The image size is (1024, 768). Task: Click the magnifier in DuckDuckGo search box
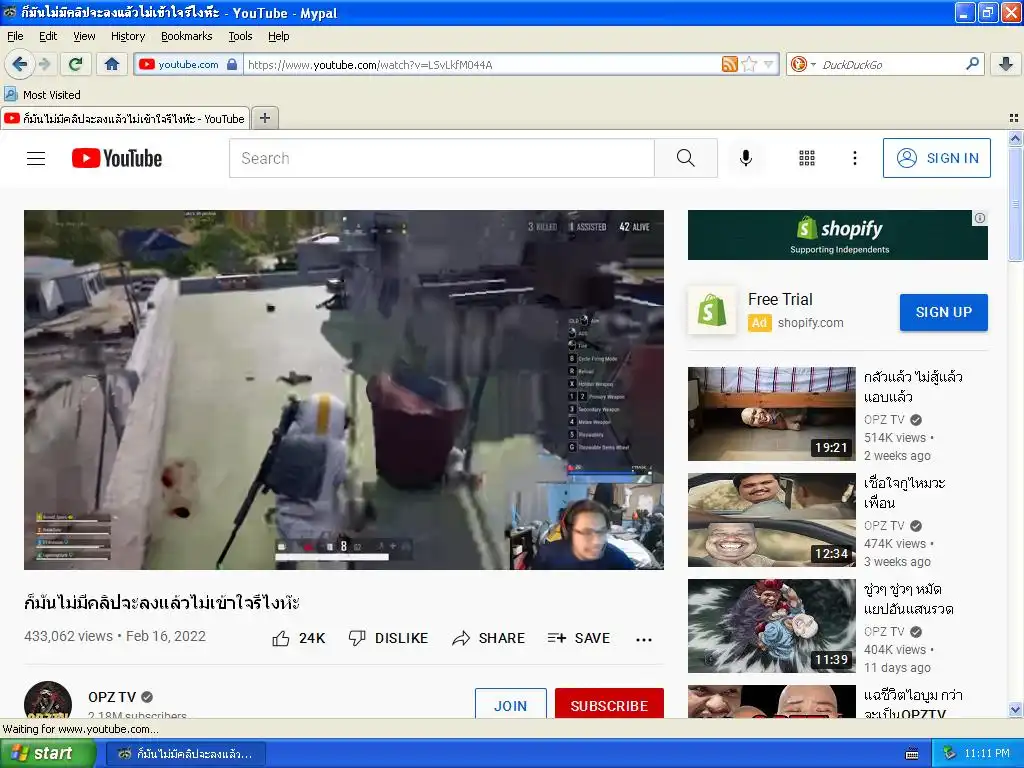coord(972,63)
